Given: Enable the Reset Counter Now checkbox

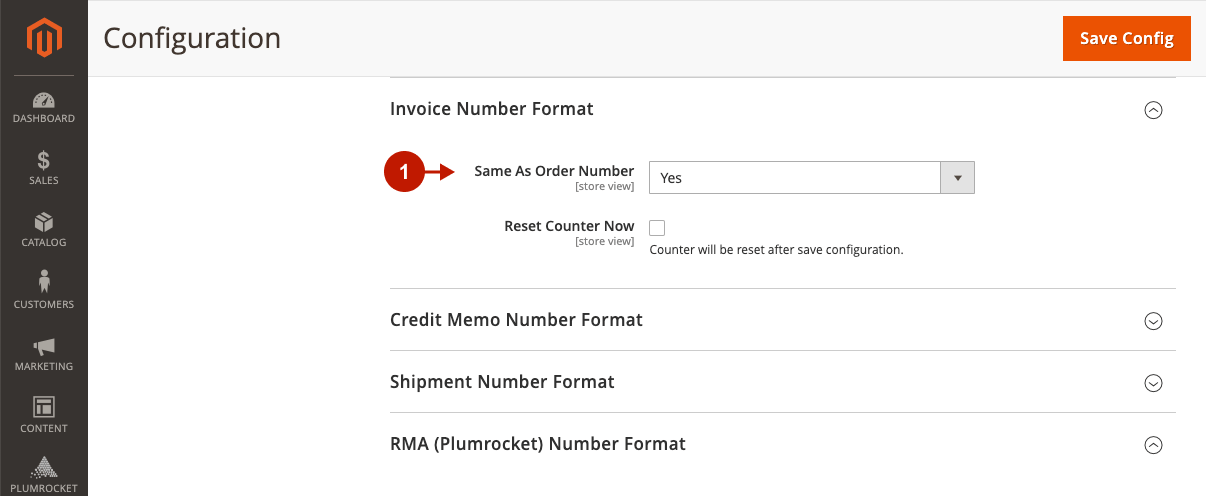Looking at the screenshot, I should (657, 227).
